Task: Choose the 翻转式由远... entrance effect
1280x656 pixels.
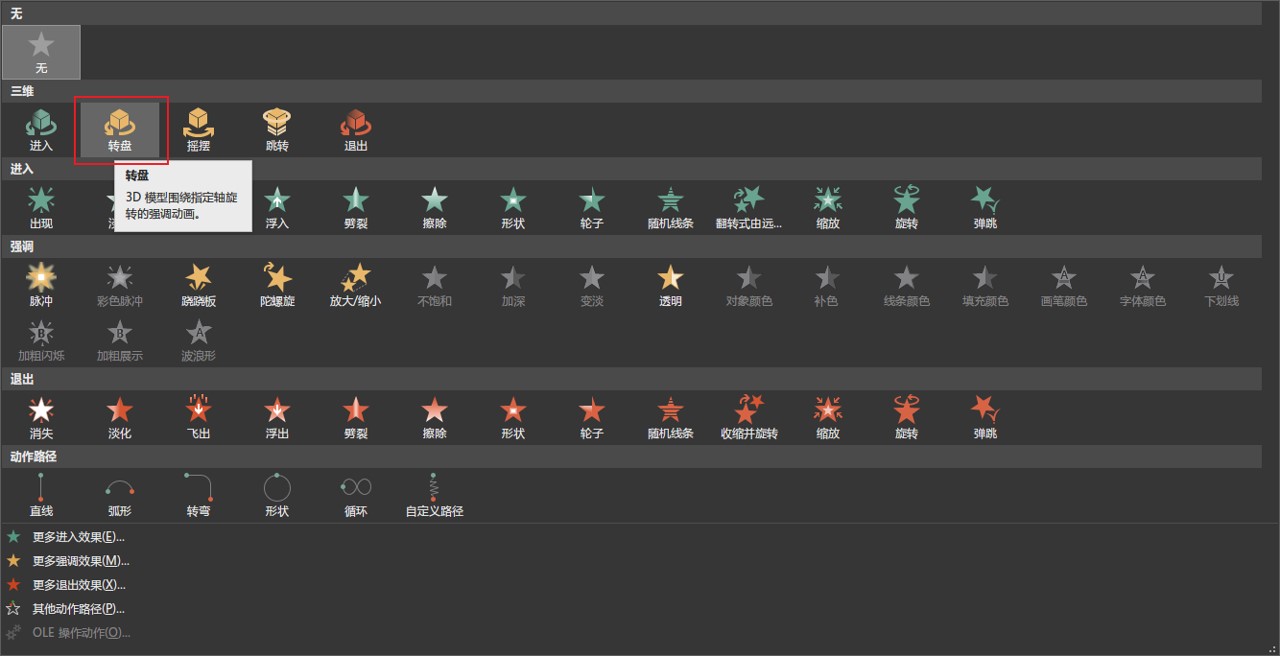Action: tap(749, 207)
